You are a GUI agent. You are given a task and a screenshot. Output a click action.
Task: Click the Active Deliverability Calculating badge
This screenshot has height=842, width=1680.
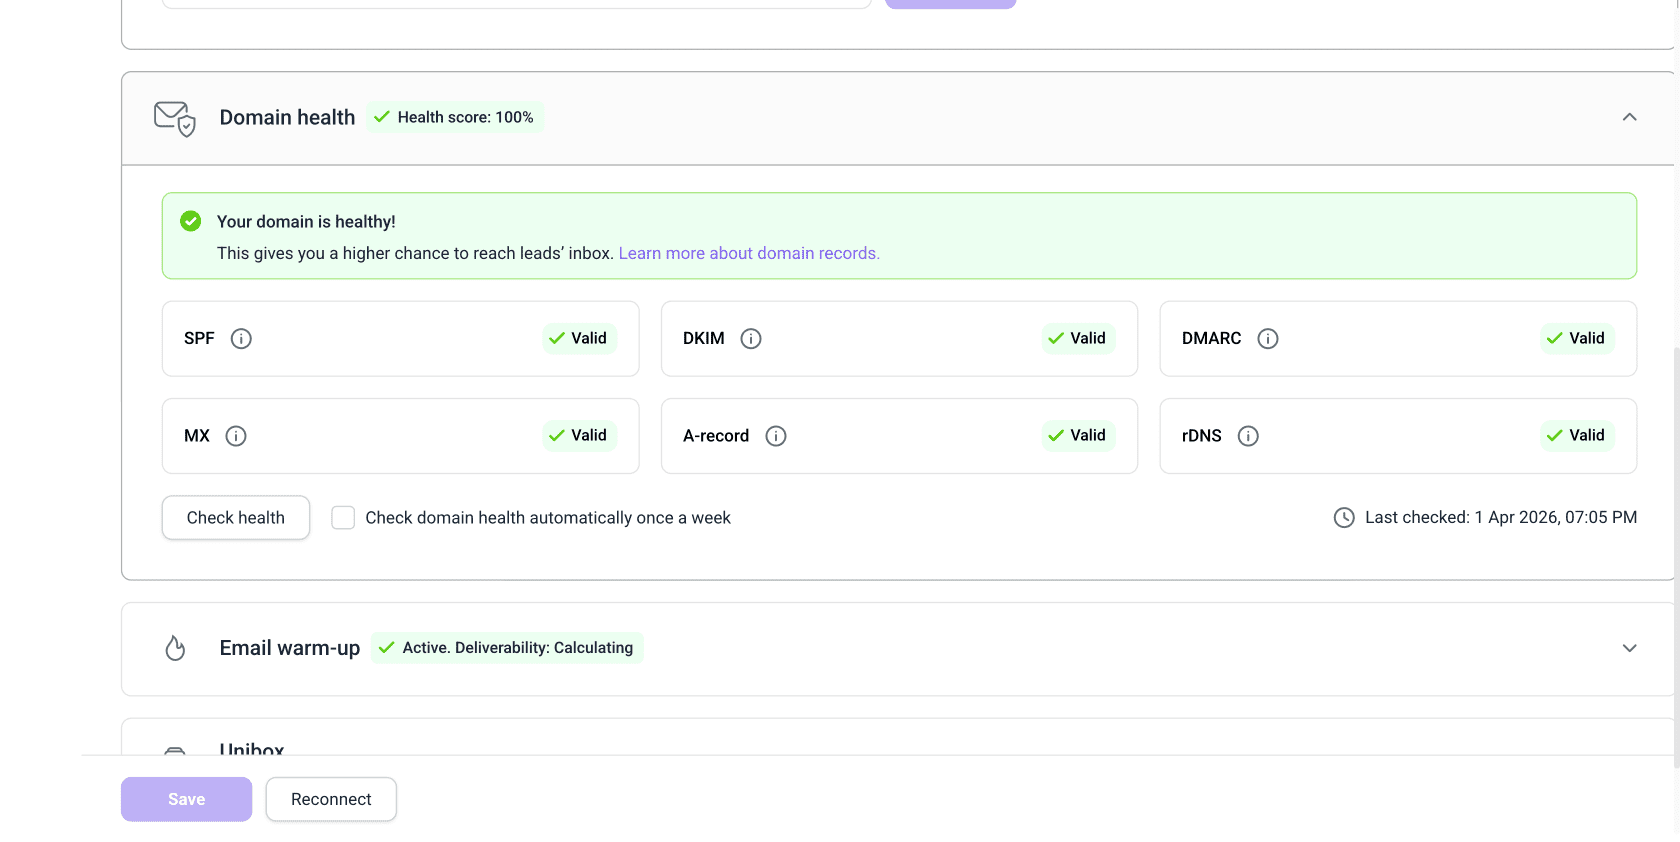click(x=507, y=648)
